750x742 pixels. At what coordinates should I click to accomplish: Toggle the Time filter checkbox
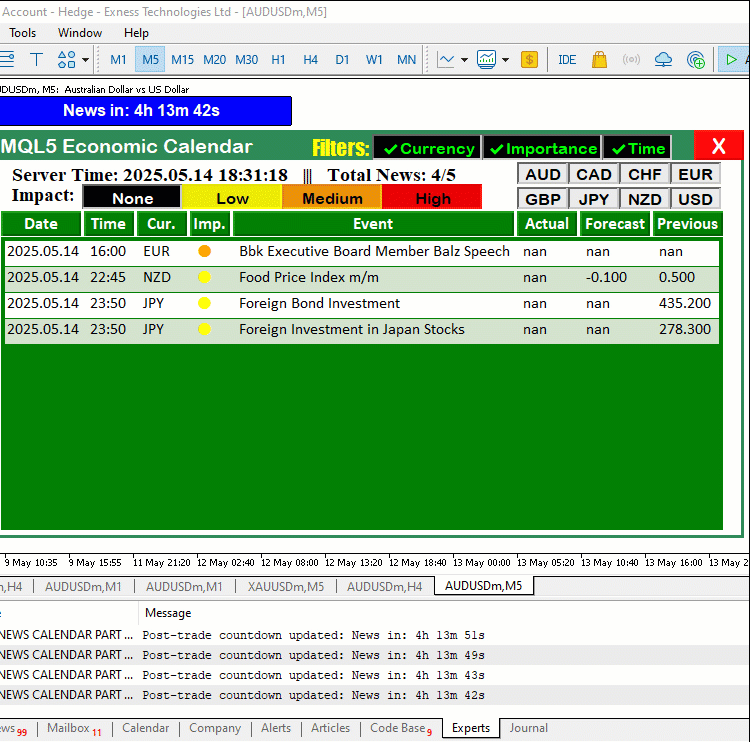[x=638, y=148]
